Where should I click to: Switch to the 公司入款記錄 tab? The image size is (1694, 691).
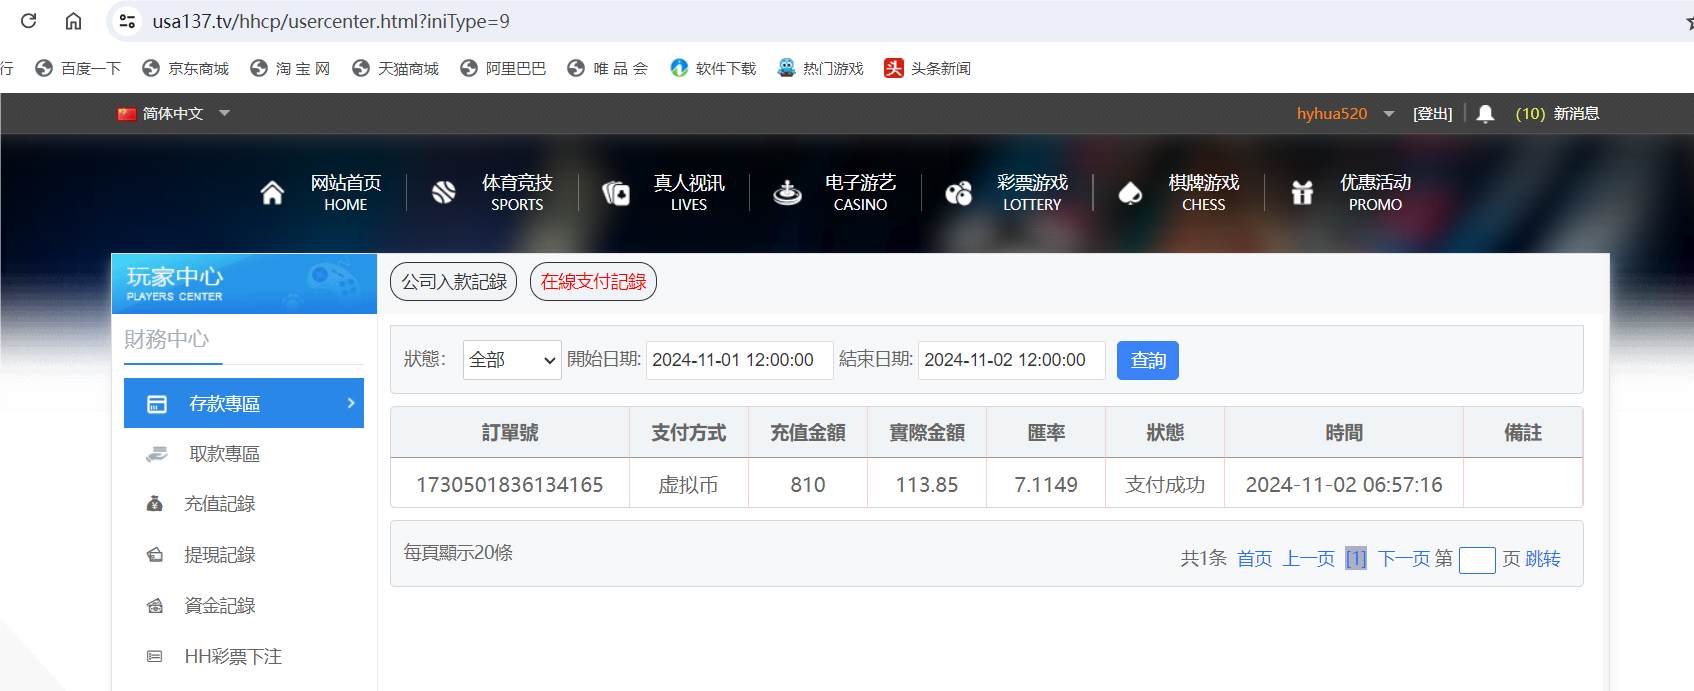click(x=454, y=282)
